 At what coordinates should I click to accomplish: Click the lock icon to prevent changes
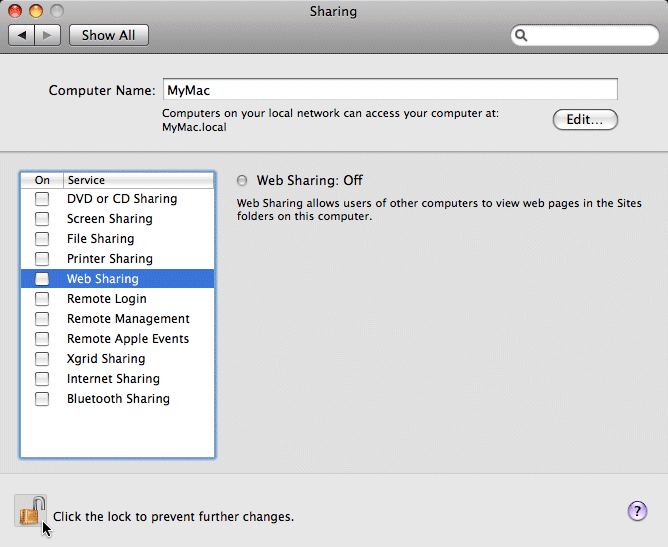click(x=30, y=511)
